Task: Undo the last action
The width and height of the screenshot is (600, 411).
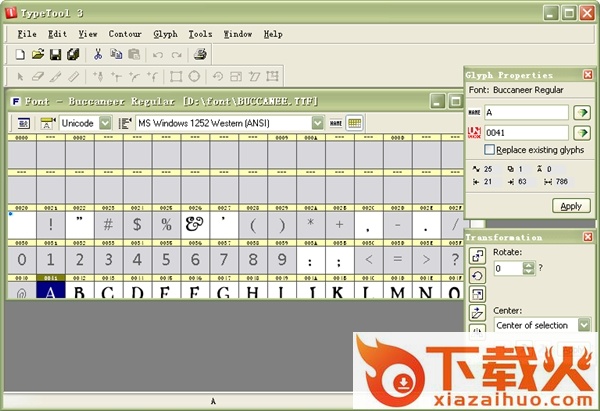Action: 158,55
